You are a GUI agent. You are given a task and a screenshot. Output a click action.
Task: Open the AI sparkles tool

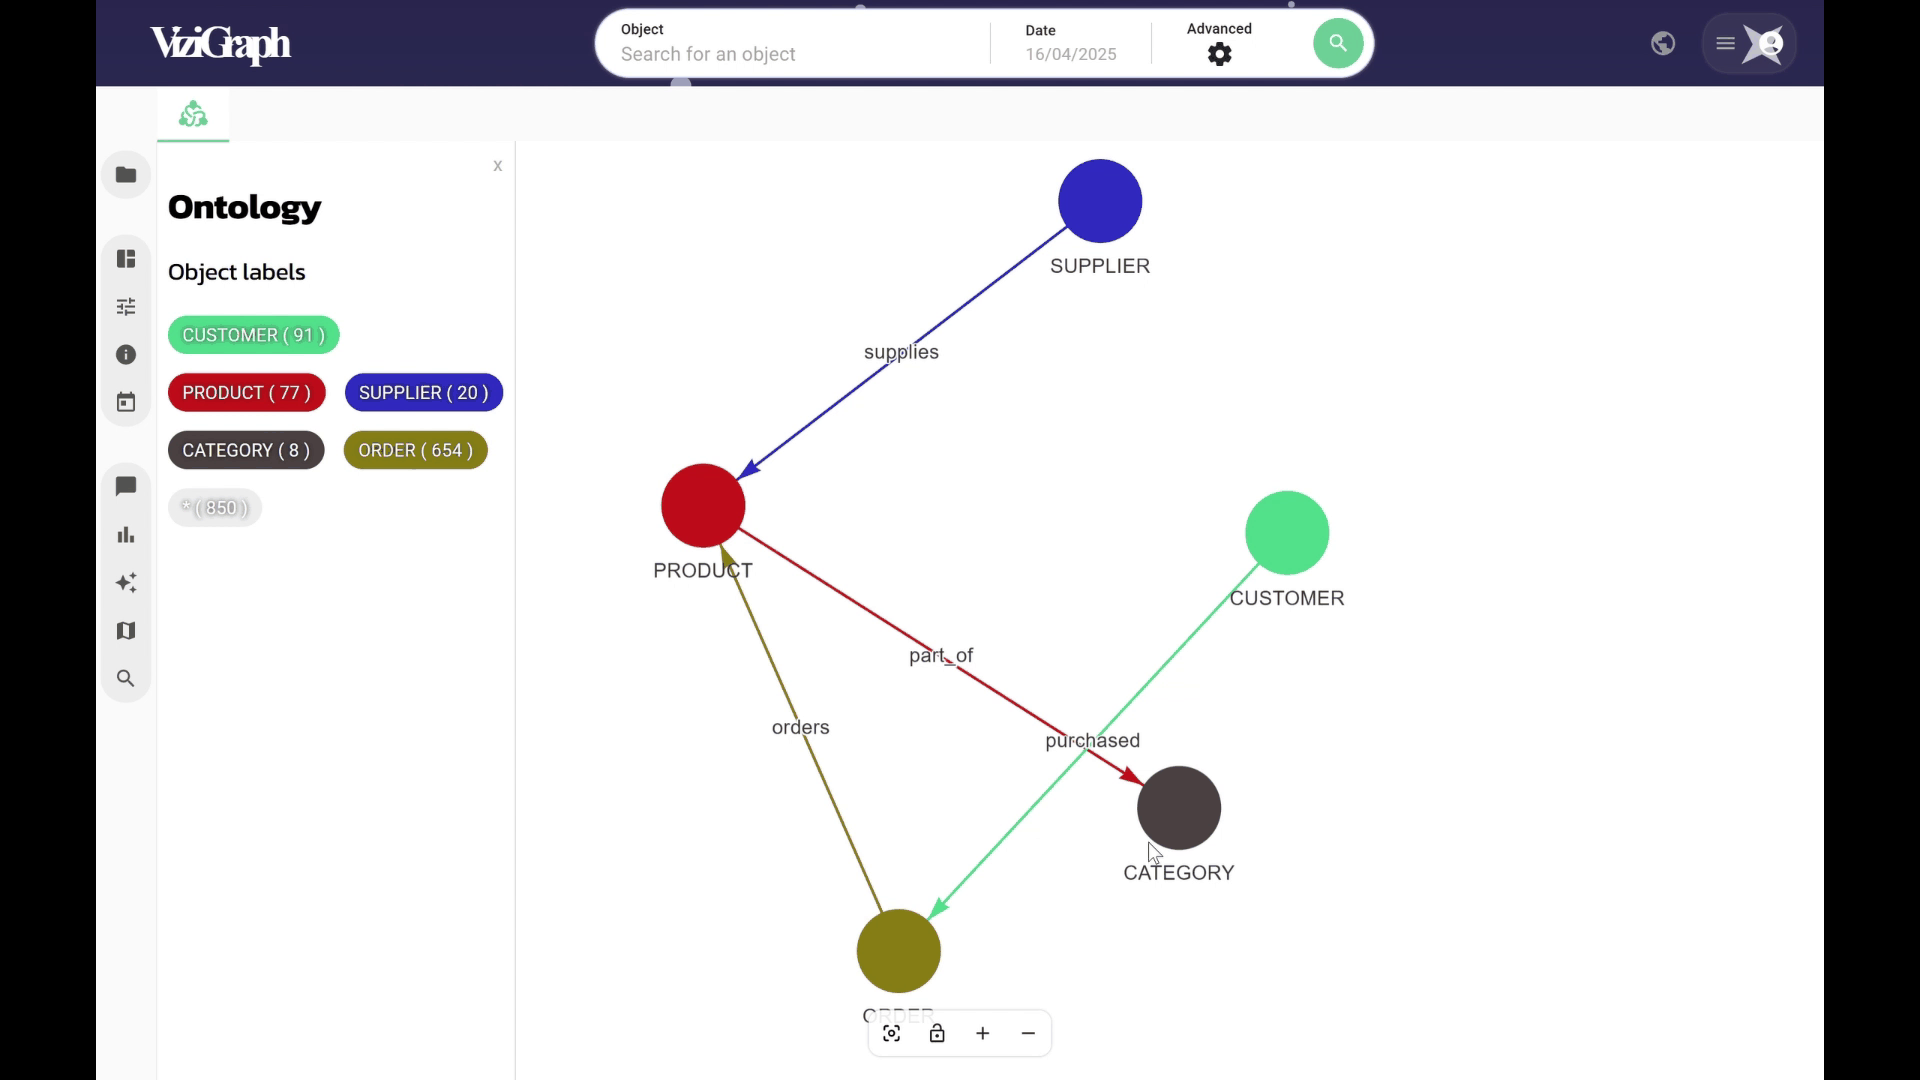pos(126,582)
